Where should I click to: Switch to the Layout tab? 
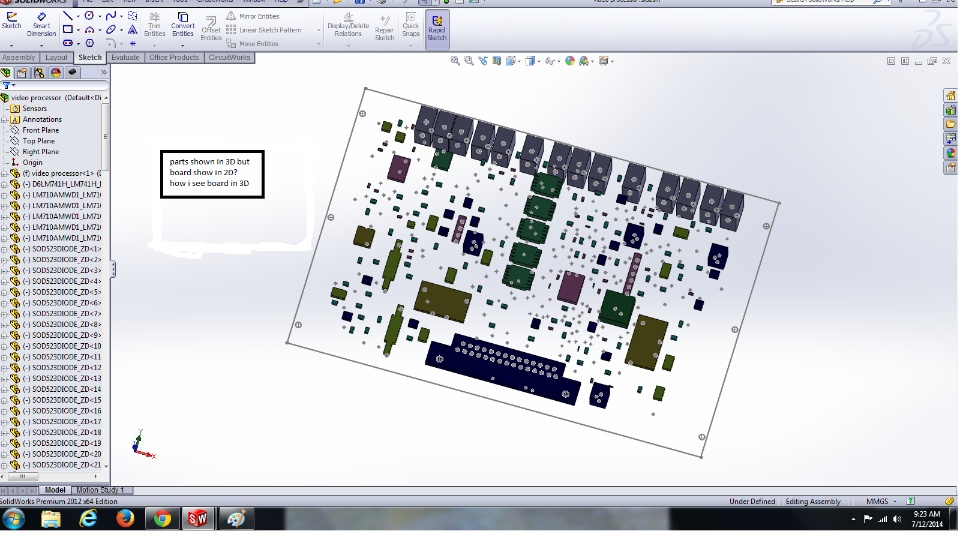pyautogui.click(x=56, y=58)
